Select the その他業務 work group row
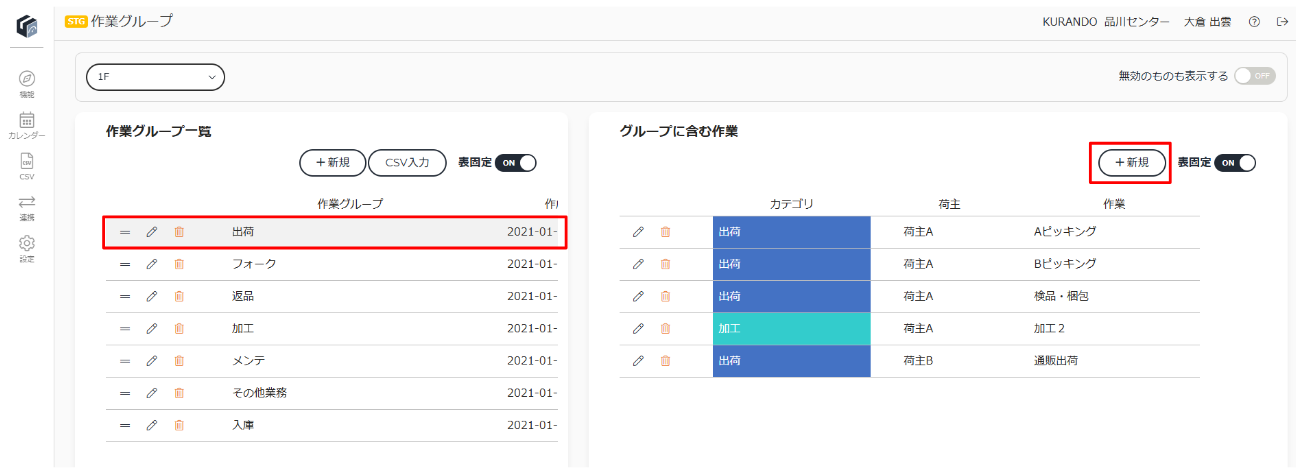This screenshot has width=1296, height=471. pos(330,392)
